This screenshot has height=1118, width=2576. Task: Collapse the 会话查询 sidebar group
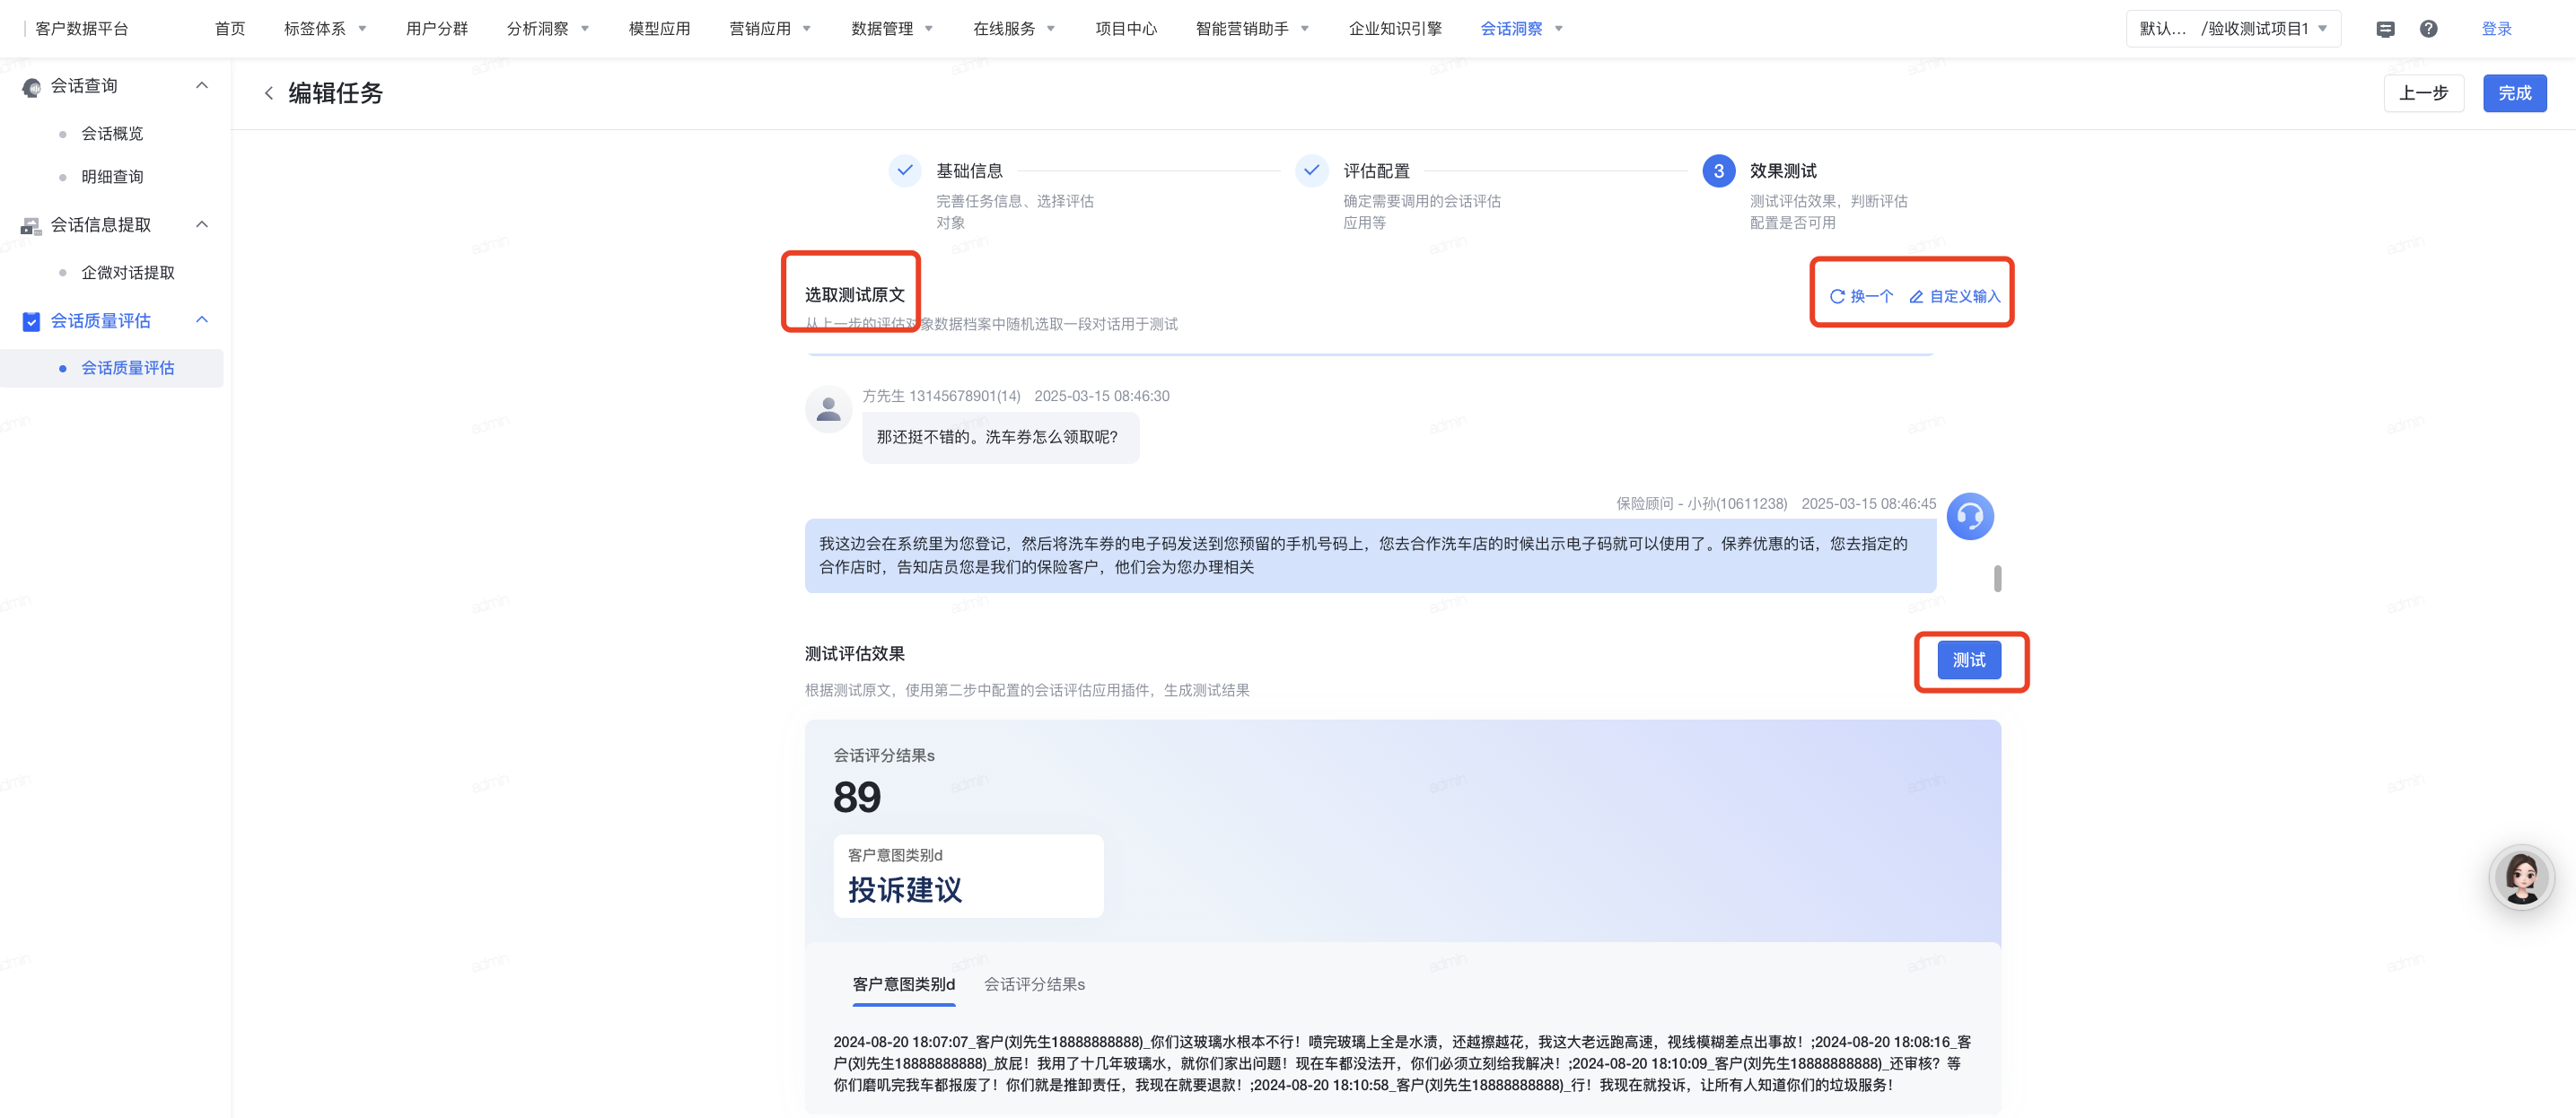[x=202, y=85]
